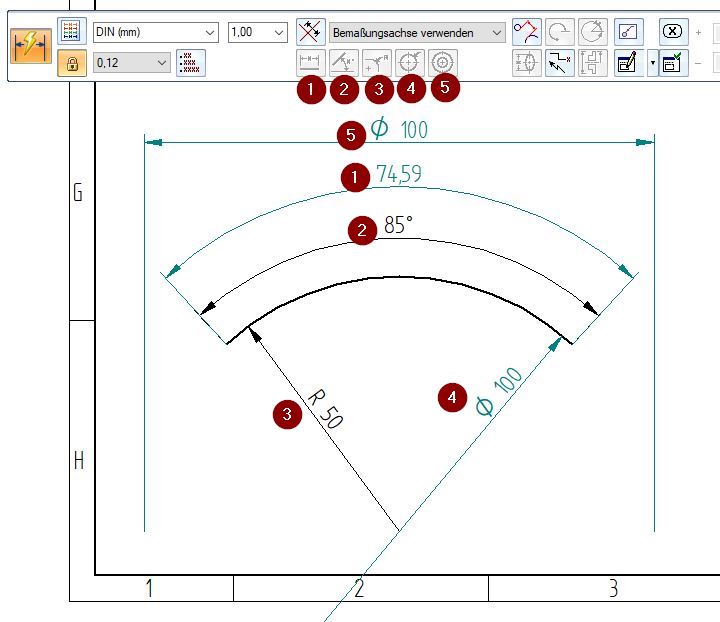Open the DIN (mm) style dropdown

point(155,32)
